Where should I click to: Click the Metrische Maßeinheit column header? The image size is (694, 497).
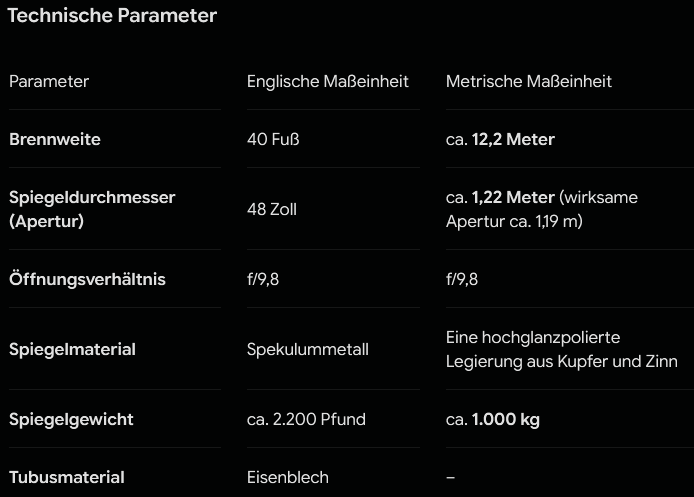[x=528, y=81]
